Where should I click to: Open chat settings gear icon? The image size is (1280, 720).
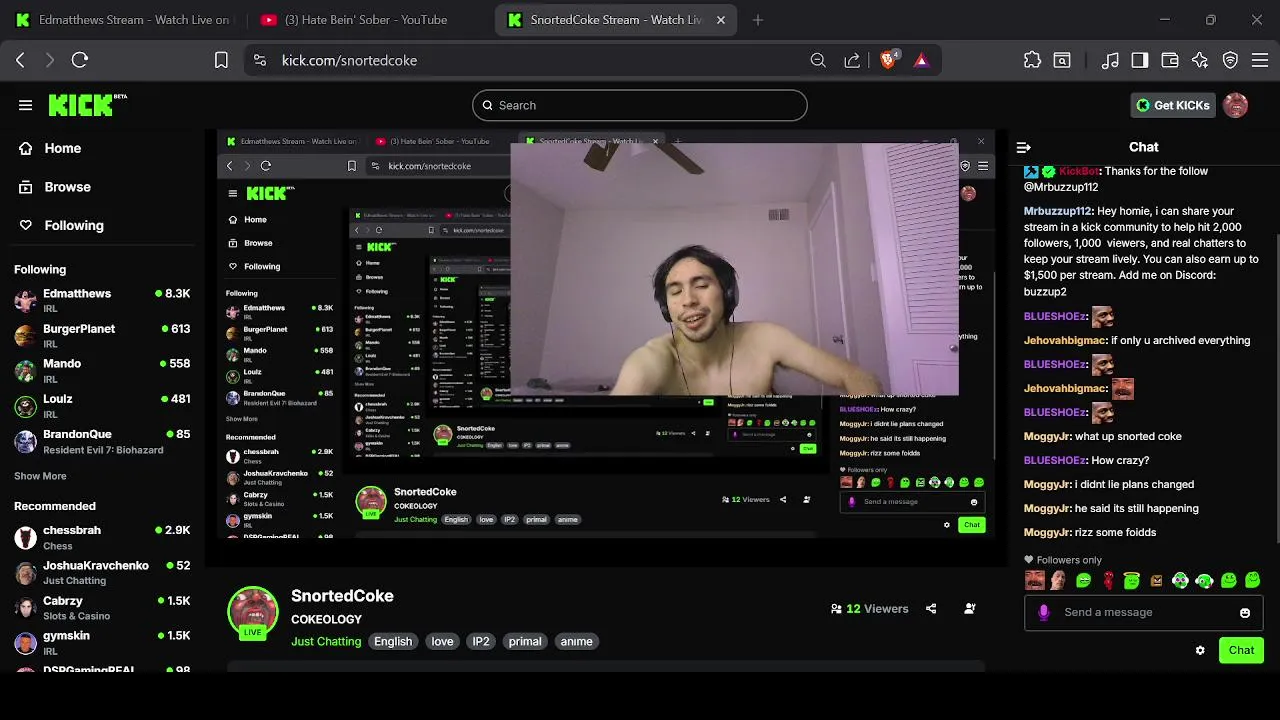tap(1200, 650)
